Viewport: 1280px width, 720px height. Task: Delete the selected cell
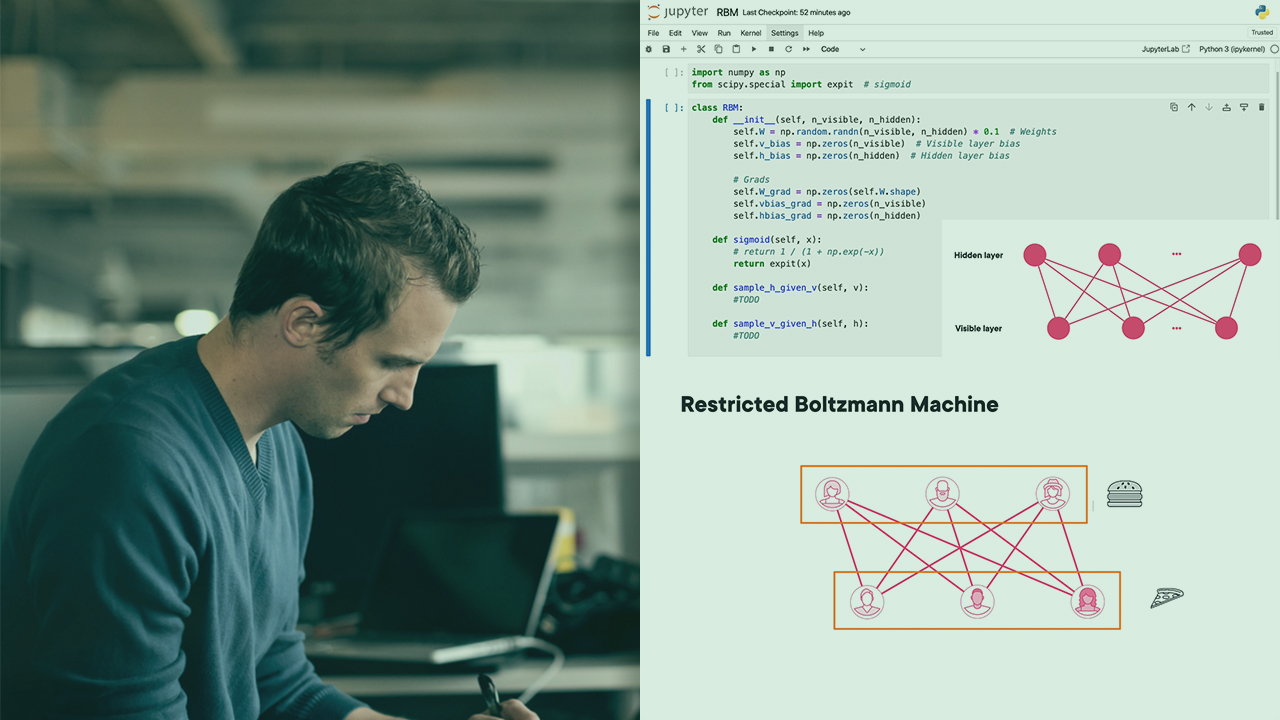click(1261, 107)
